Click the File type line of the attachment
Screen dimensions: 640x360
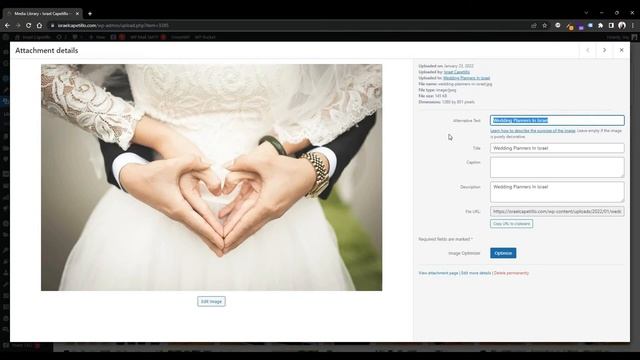(437, 90)
